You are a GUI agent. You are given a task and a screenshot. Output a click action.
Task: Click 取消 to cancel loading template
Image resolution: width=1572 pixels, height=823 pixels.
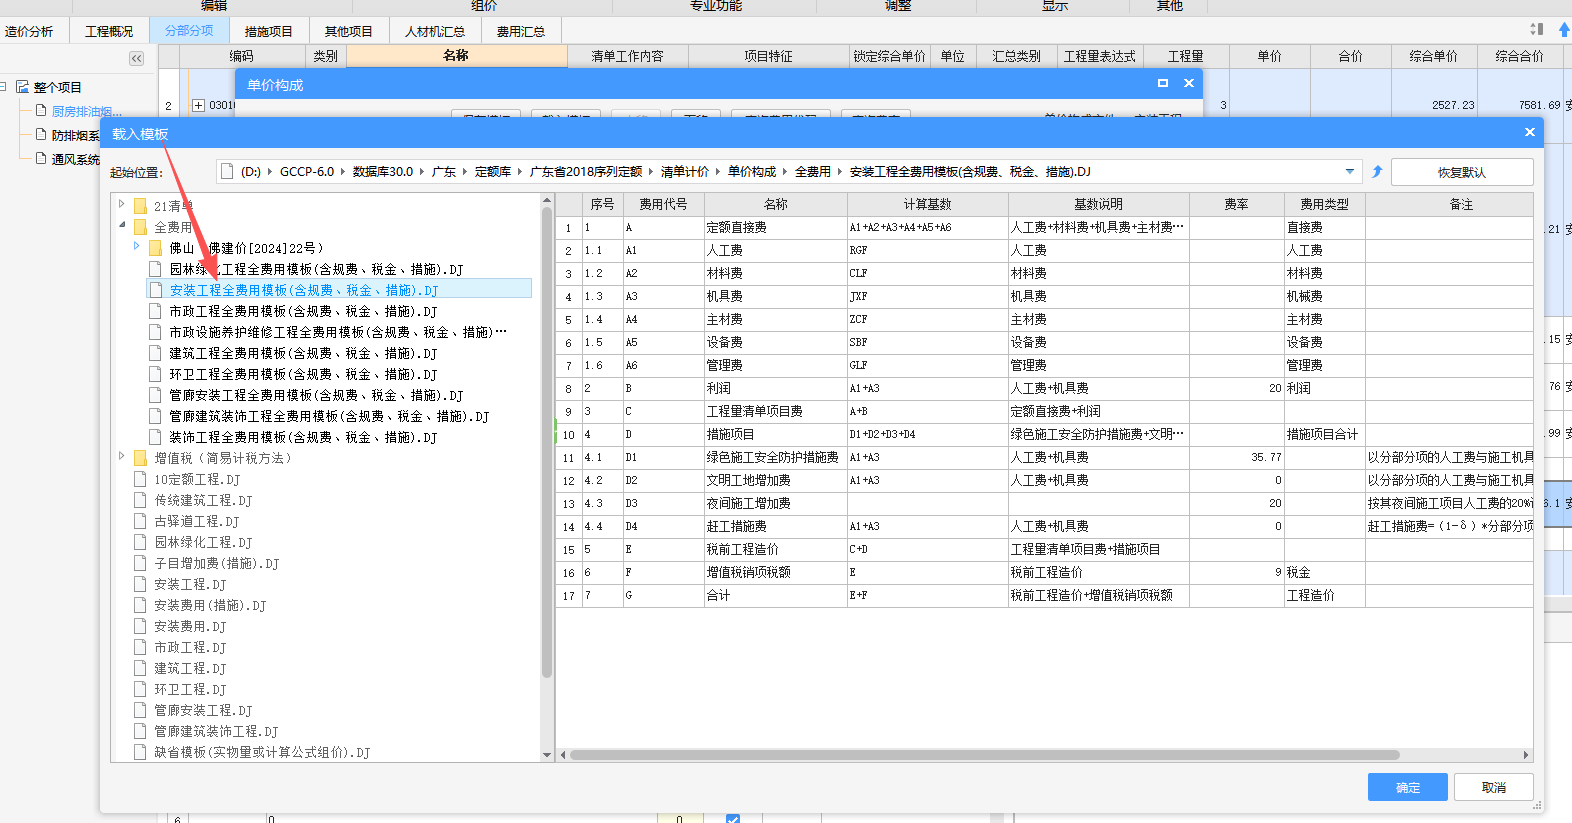[x=1494, y=787]
